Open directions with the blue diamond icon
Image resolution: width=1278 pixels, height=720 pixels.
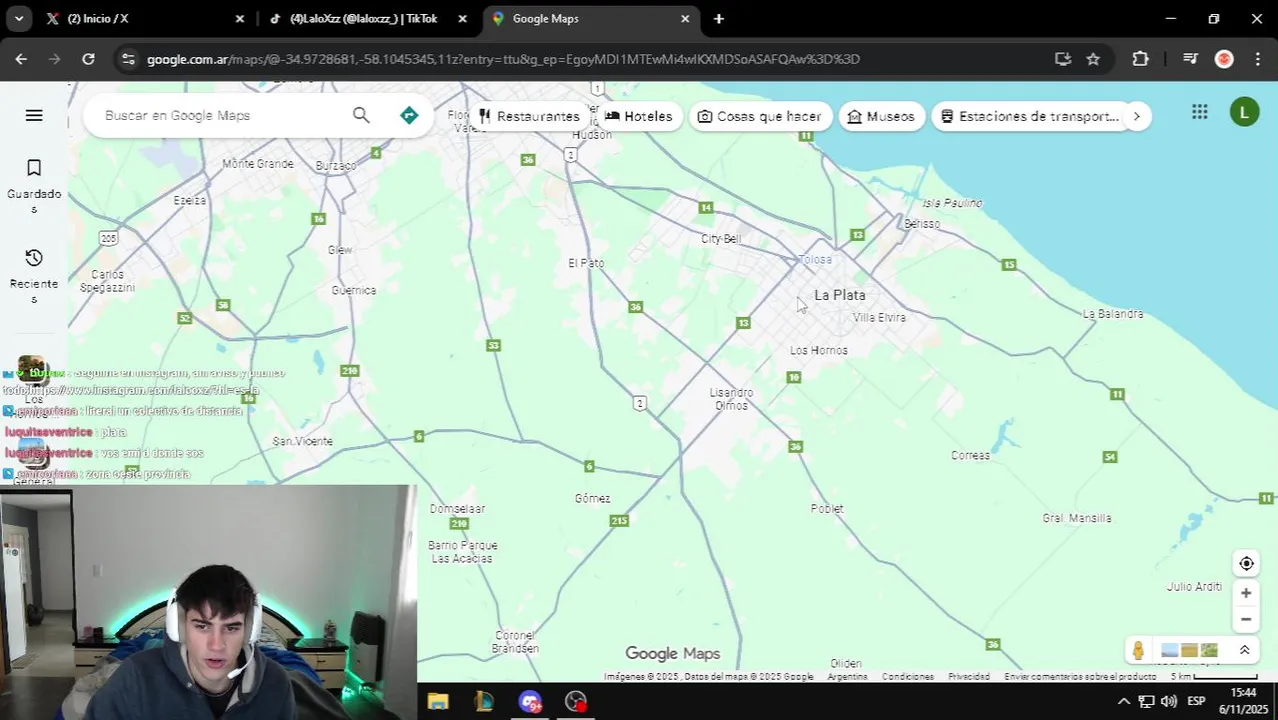pos(409,115)
